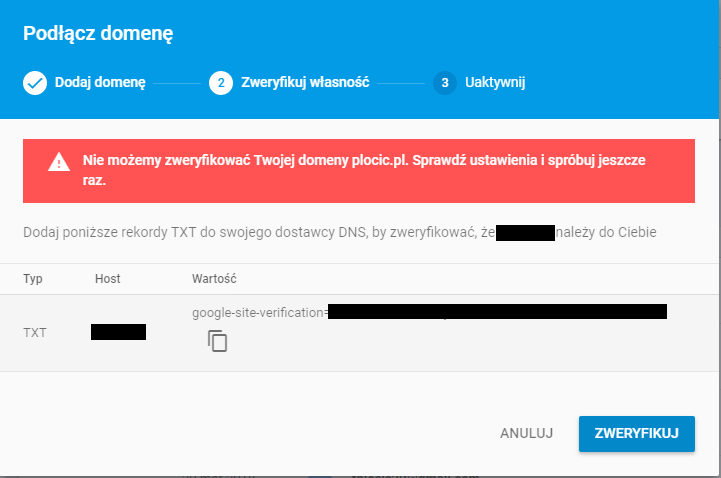721x478 pixels.
Task: Click the Wartość column header
Action: [214, 279]
